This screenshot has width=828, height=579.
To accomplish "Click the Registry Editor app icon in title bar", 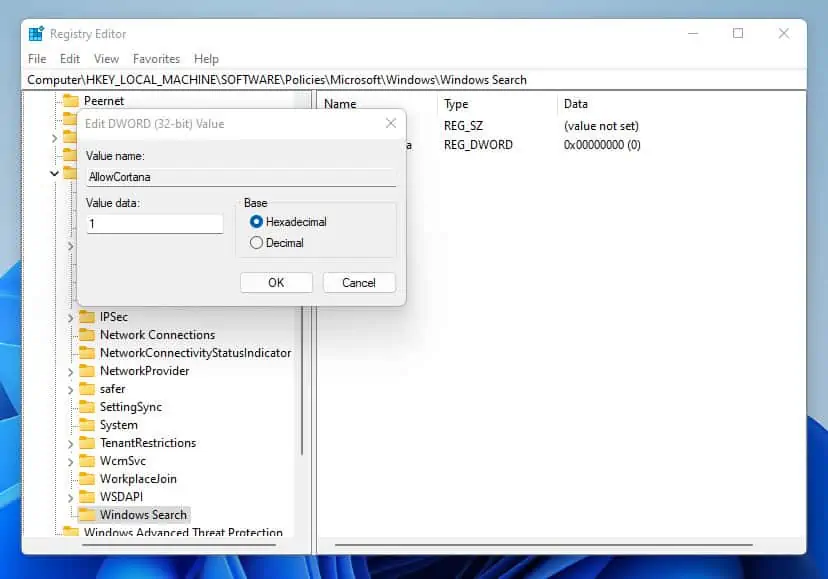I will 36,34.
